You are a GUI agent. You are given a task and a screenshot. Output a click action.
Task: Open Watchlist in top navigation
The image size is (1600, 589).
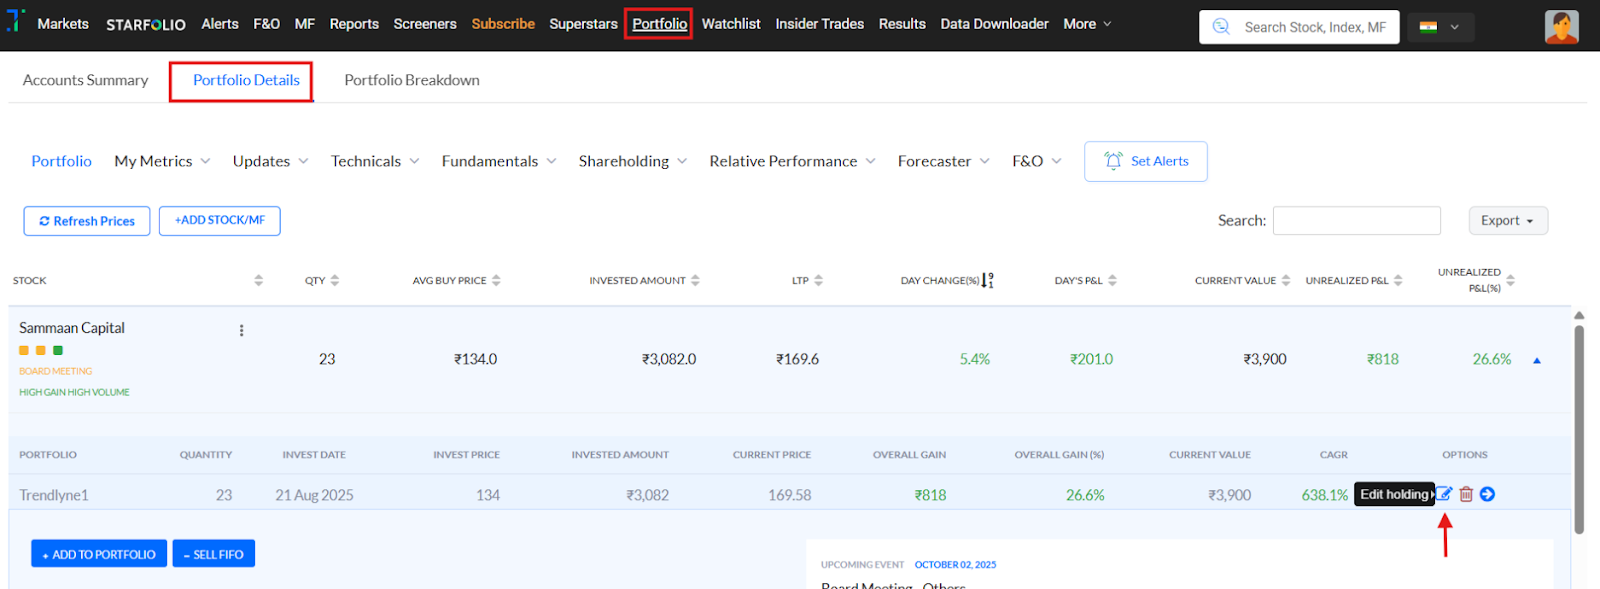[731, 24]
